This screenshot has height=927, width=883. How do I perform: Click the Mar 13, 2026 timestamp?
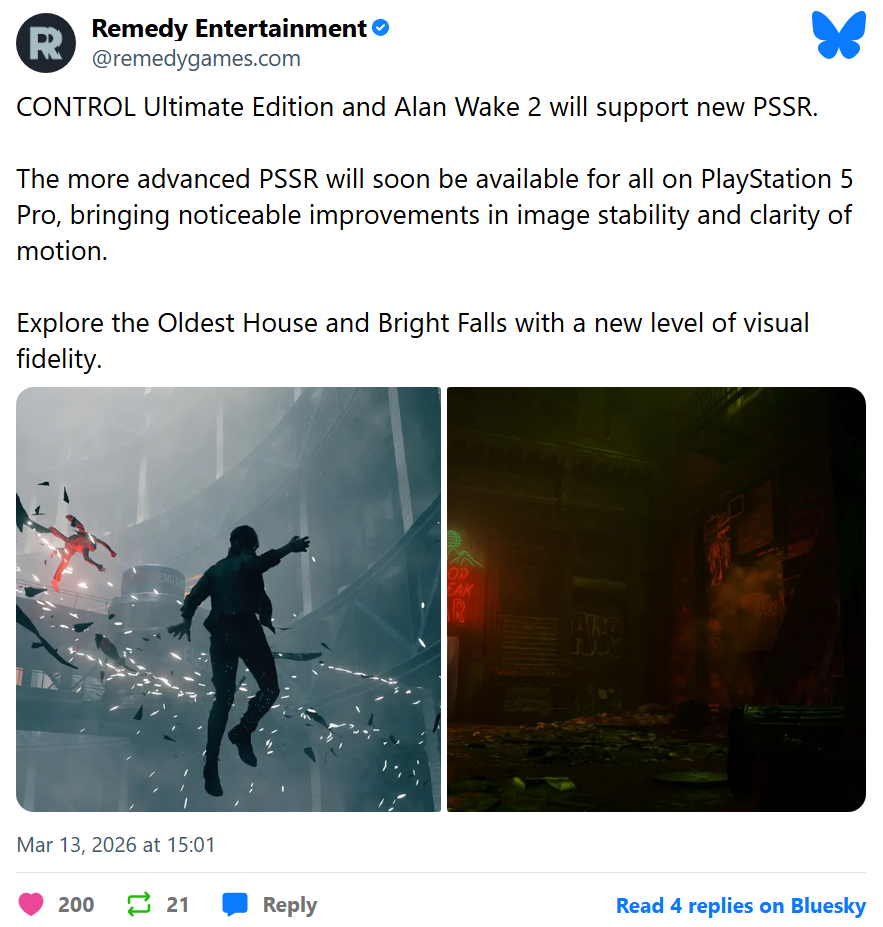click(x=116, y=845)
